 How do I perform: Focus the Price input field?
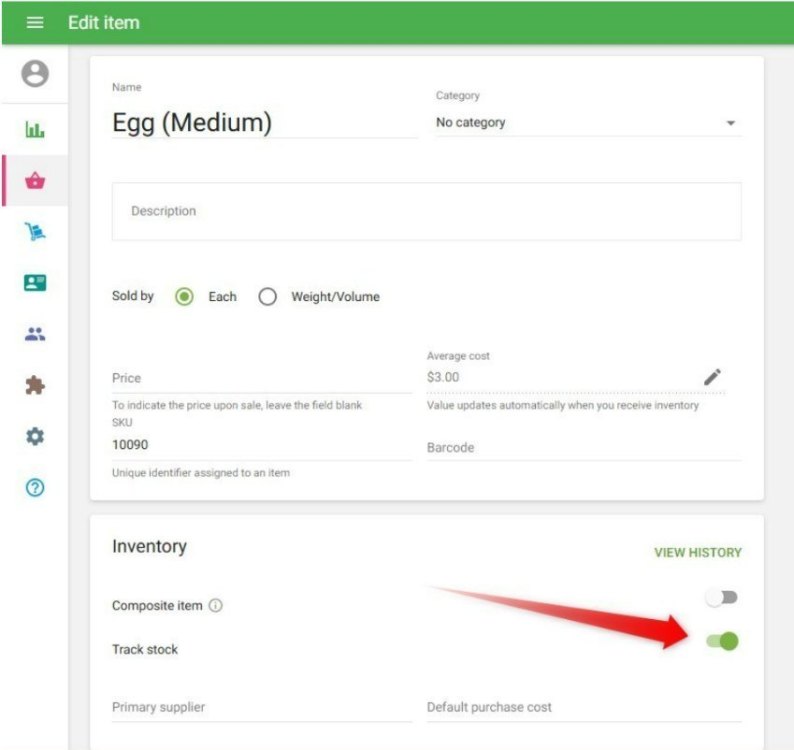[261, 378]
